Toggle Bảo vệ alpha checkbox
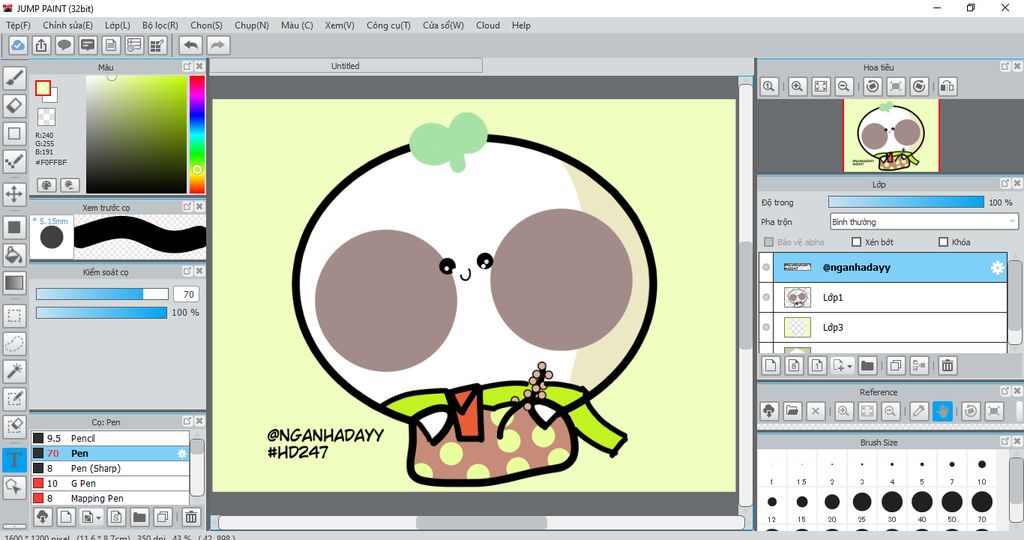 [x=769, y=242]
